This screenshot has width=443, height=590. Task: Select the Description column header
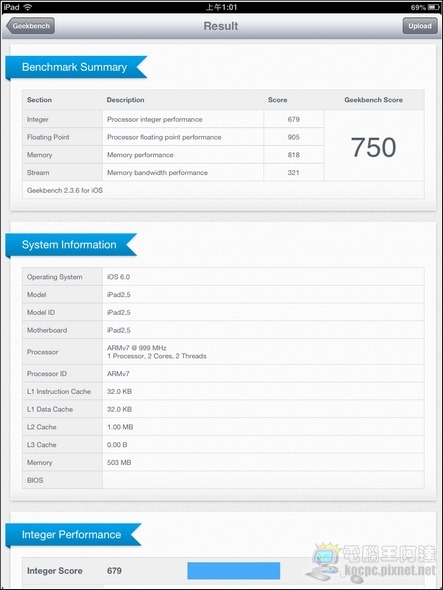[125, 100]
